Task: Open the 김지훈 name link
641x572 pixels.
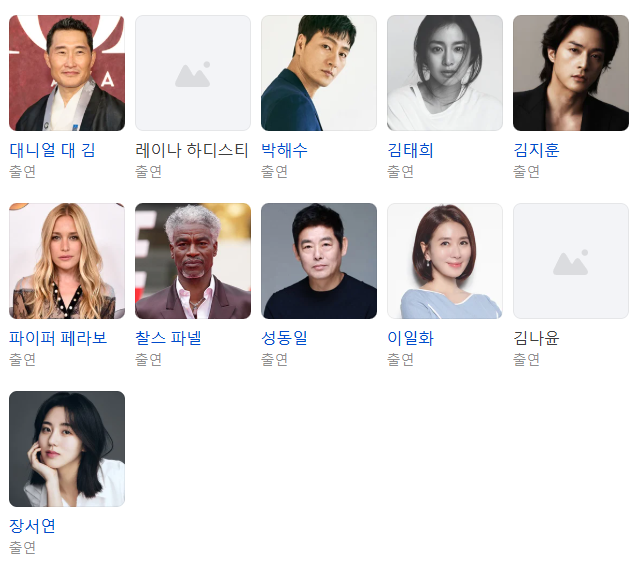Action: [536, 150]
